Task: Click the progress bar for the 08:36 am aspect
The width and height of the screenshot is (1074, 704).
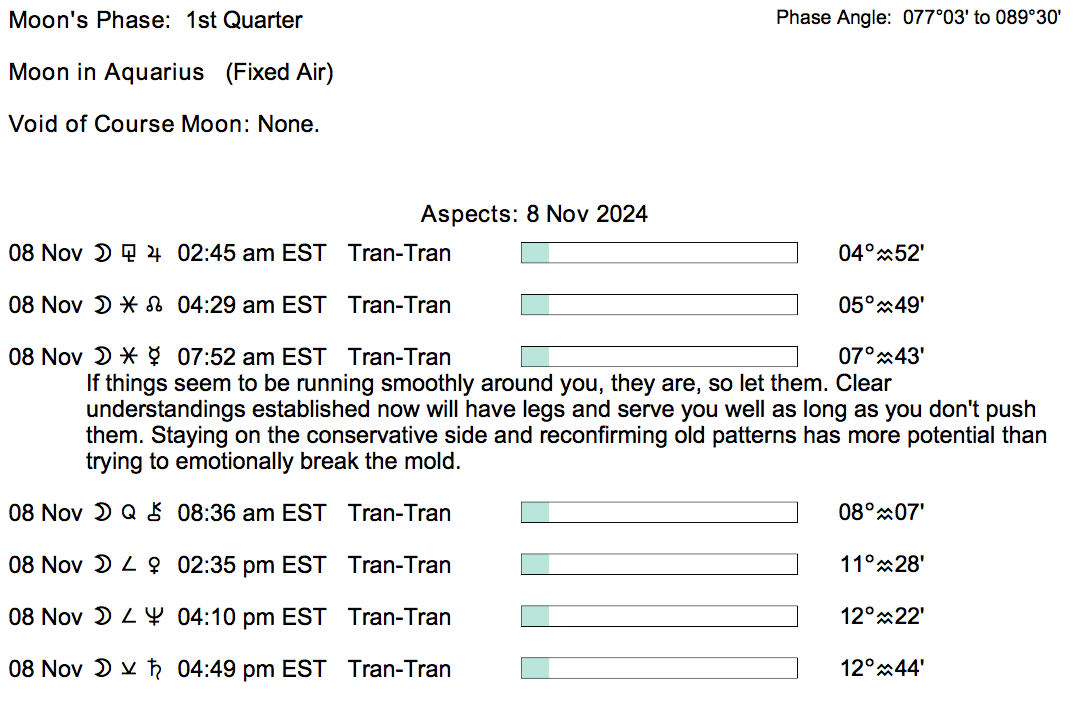Action: 659,513
